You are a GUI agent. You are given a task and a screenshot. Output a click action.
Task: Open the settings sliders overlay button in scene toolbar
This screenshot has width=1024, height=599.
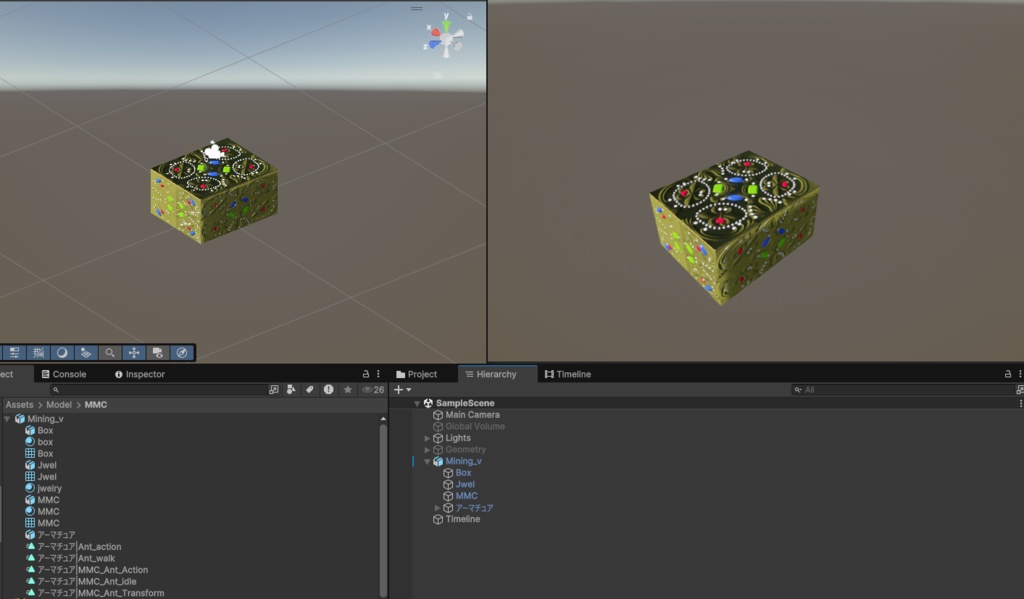click(14, 353)
